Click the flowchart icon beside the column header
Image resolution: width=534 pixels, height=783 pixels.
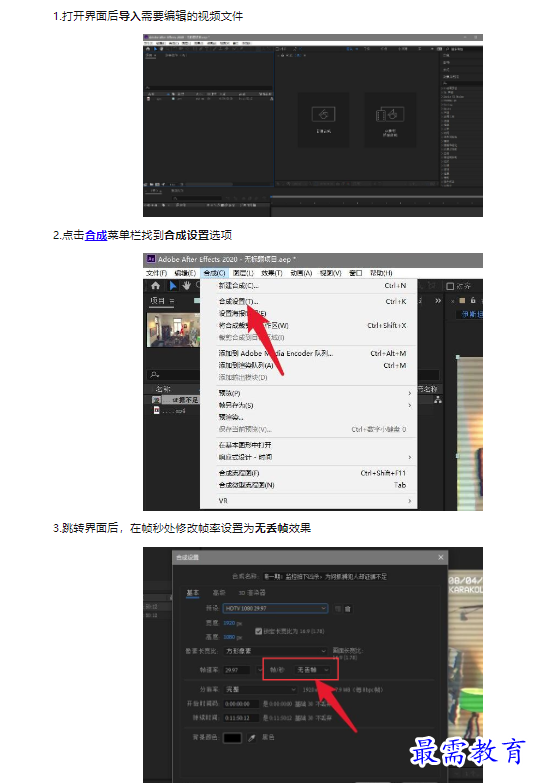point(438,400)
